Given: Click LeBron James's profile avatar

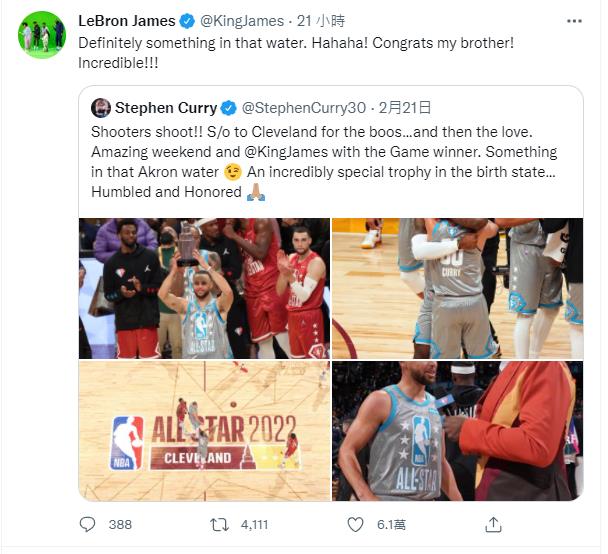Looking at the screenshot, I should [41, 35].
